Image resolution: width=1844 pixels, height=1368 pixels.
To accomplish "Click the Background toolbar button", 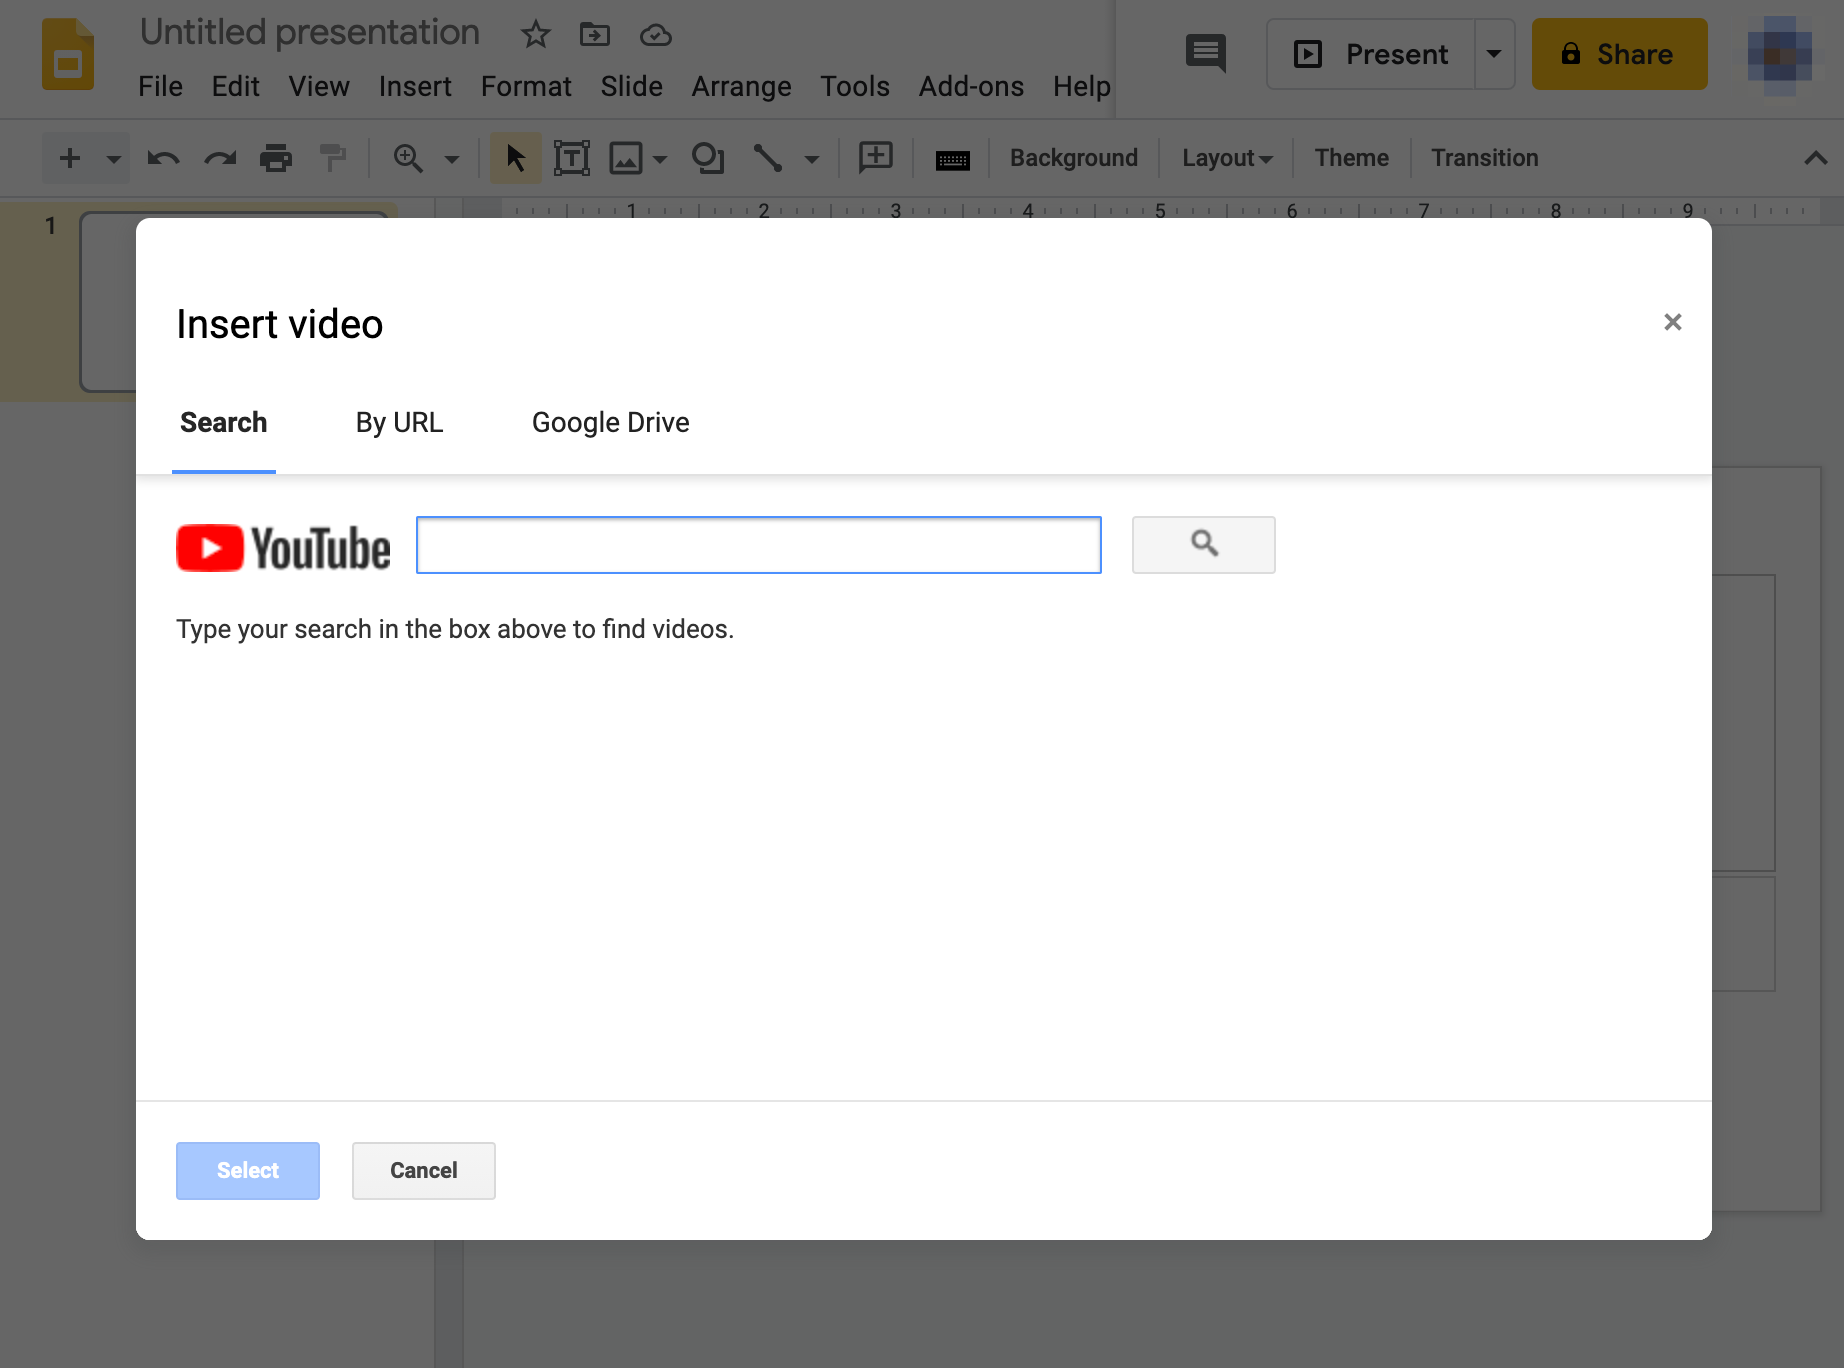I will tap(1074, 158).
